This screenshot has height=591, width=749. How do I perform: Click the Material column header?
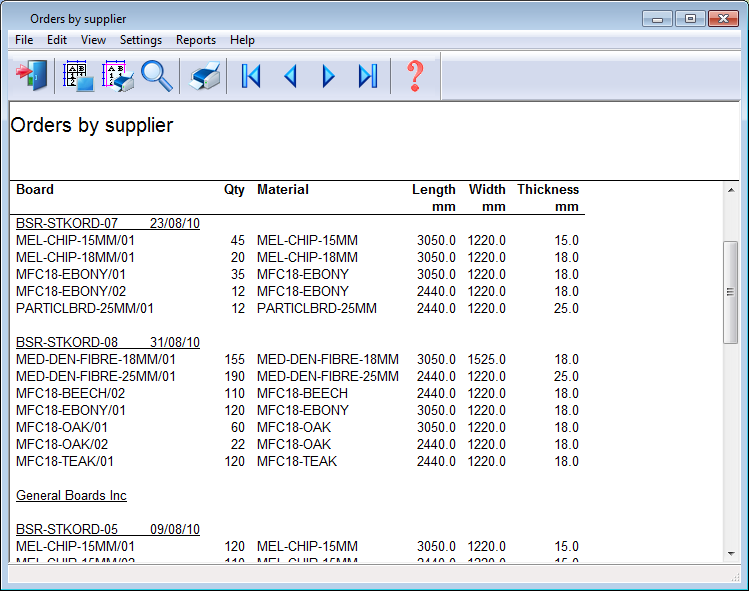click(x=283, y=189)
